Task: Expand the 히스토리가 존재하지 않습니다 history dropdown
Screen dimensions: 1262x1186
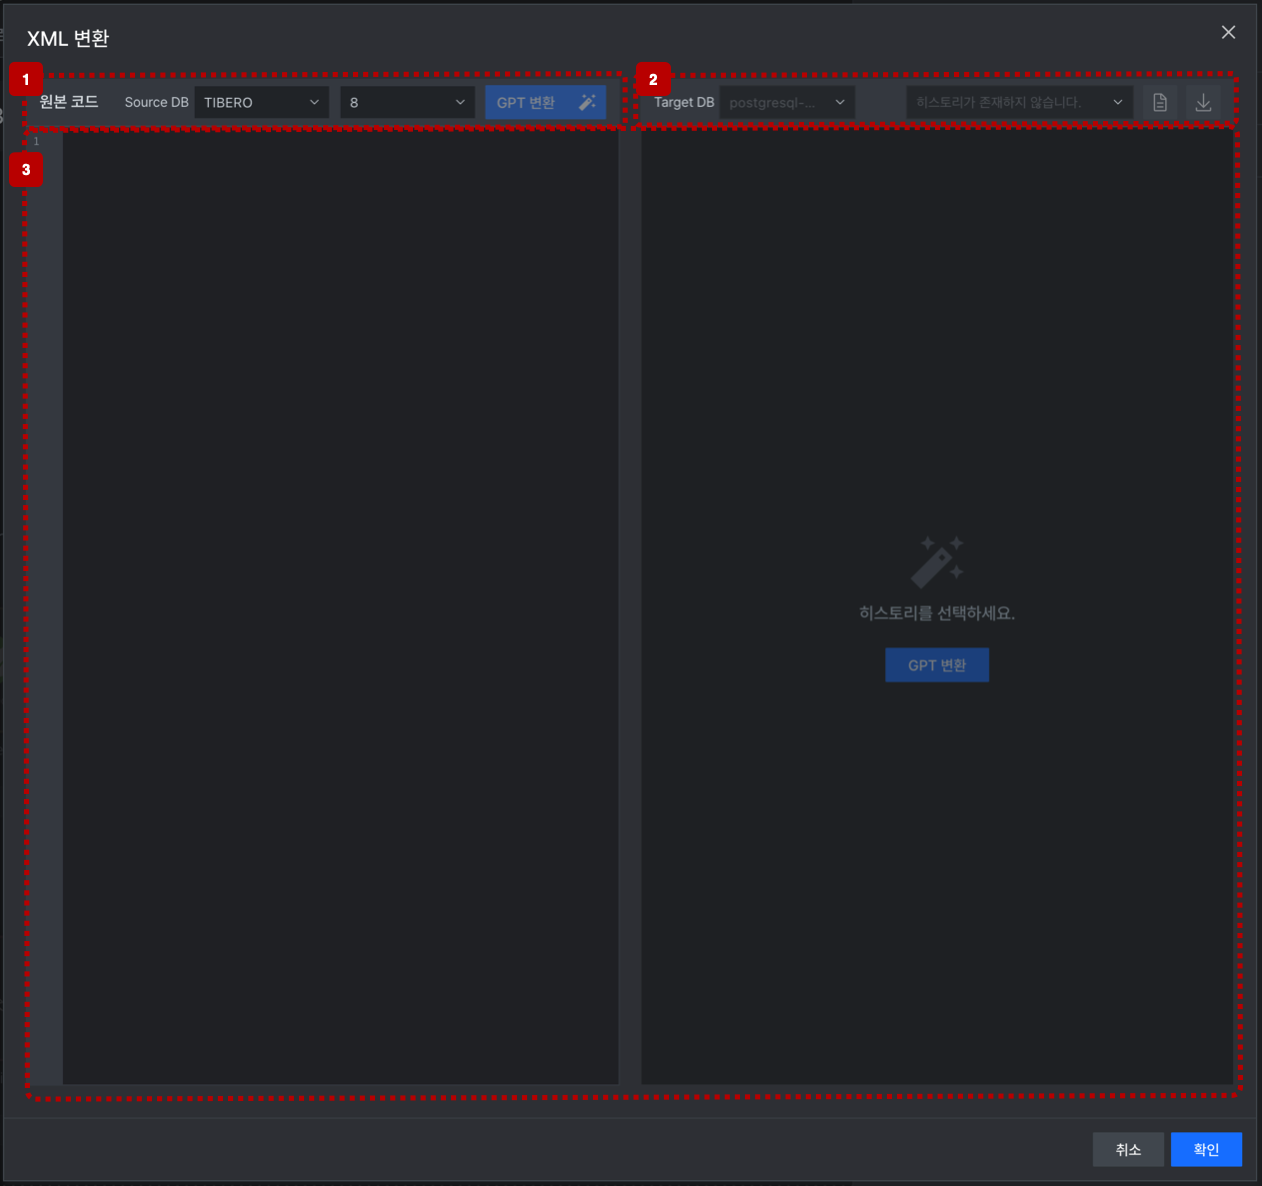Action: coord(1020,102)
